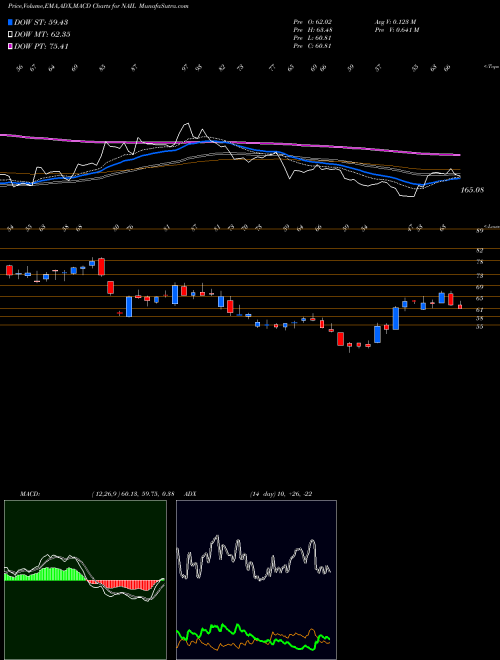Select the 'DOW ST: 59.43' legend label
Viewport: 500px width, 660px height.
pos(41,22)
